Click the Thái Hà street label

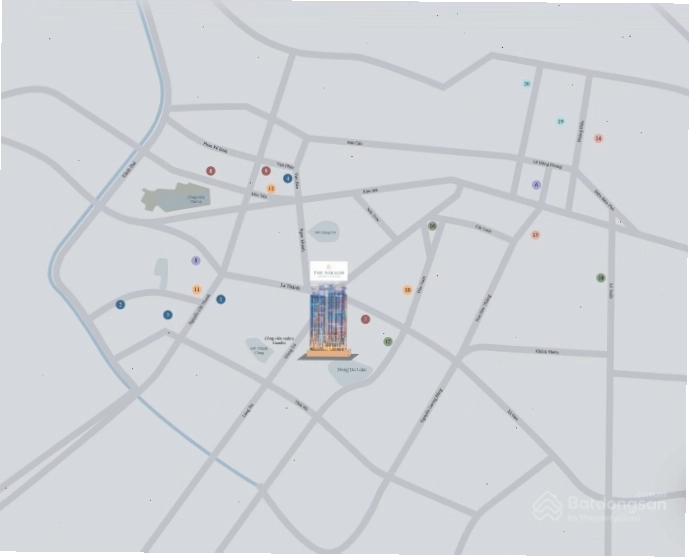(301, 405)
